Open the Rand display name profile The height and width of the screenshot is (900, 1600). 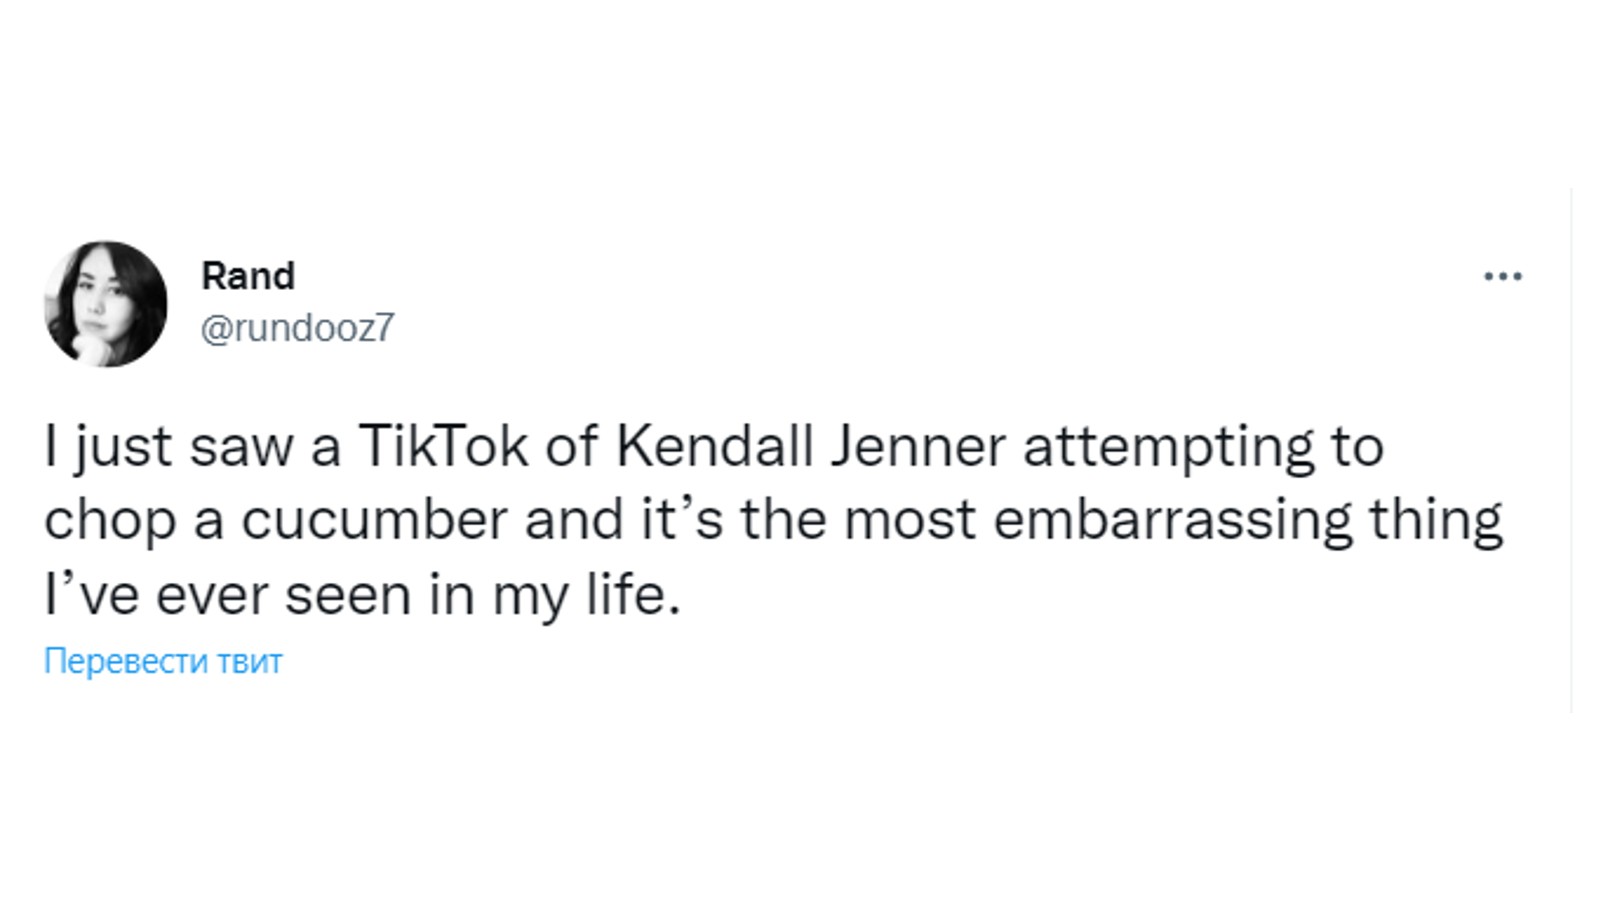[248, 276]
